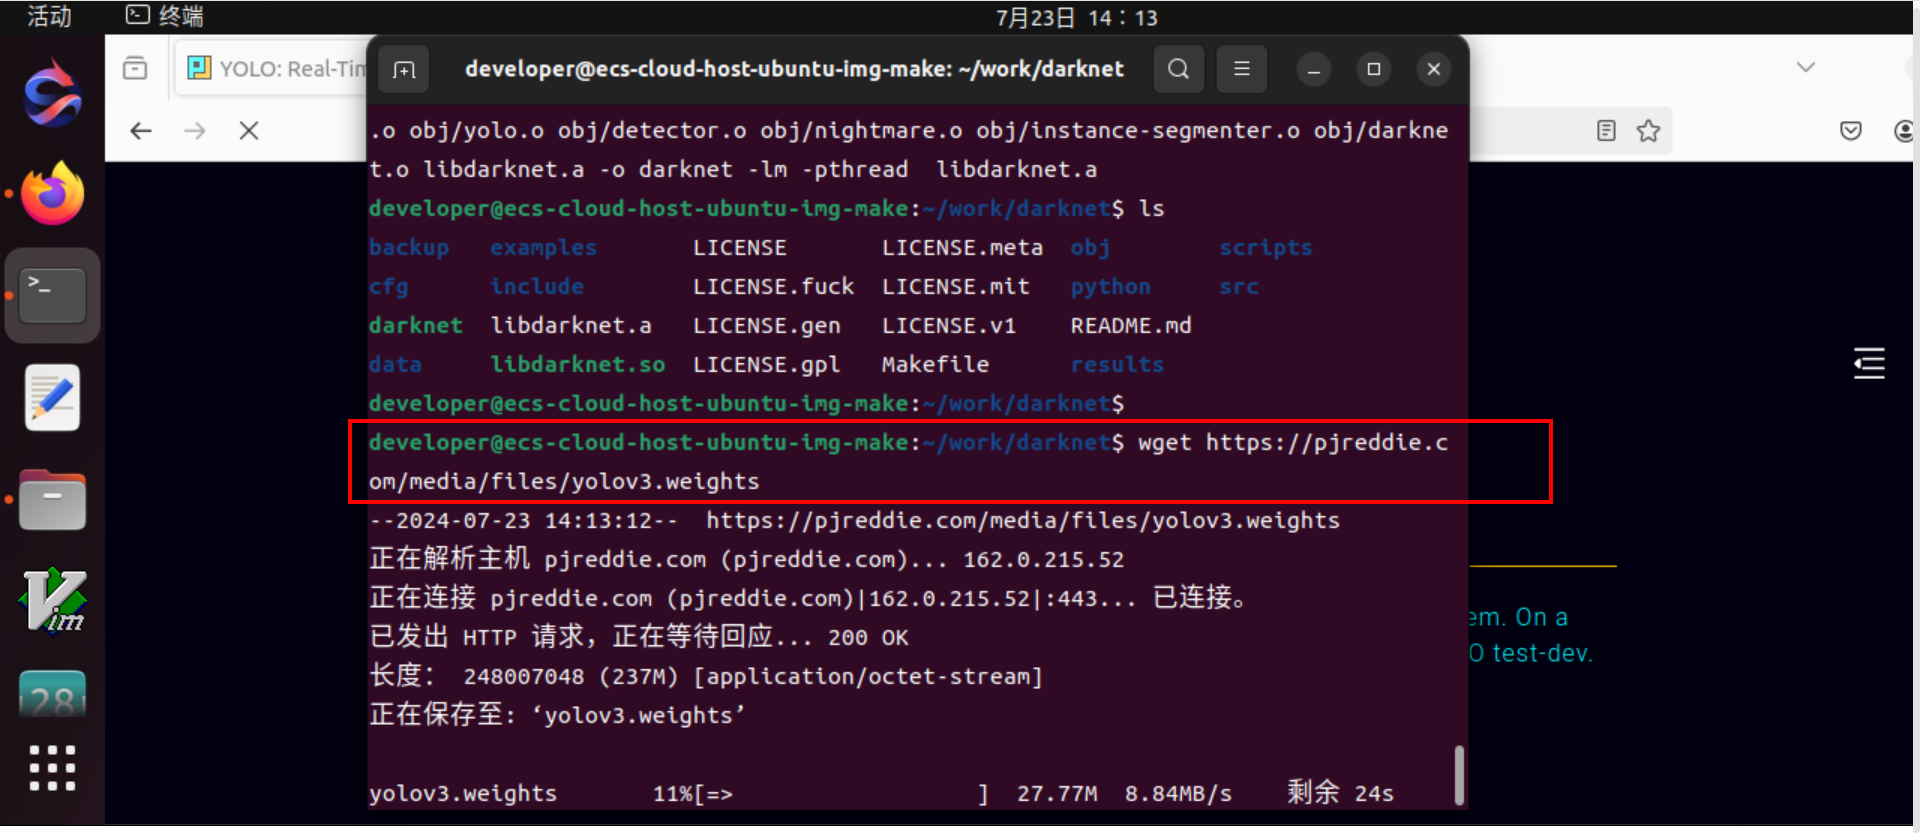Go back in the browser
This screenshot has width=1920, height=833.
[141, 131]
